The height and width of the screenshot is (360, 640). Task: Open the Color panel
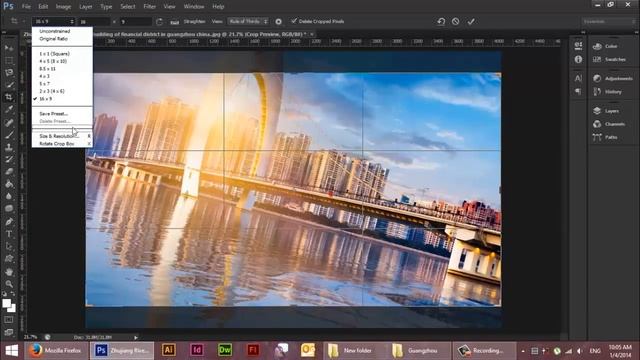tap(611, 46)
